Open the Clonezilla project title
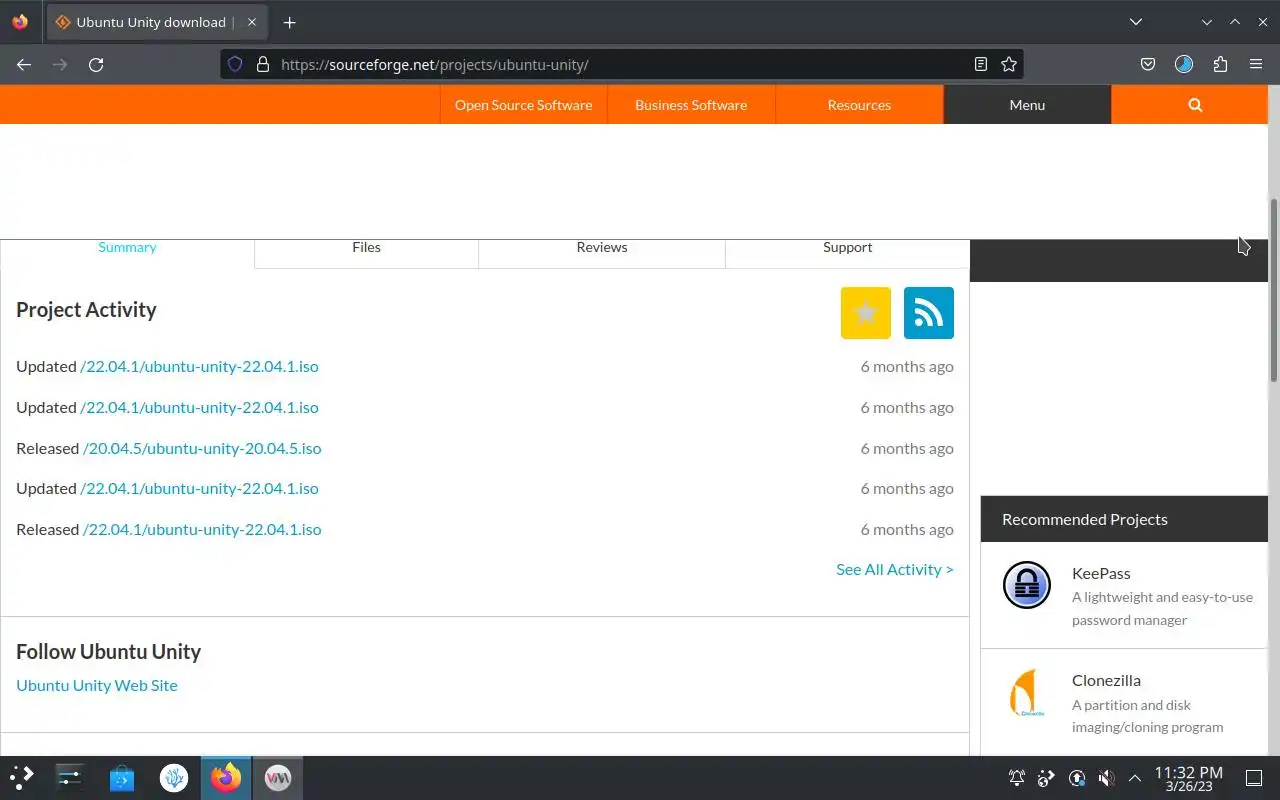The image size is (1280, 800). 1106,680
